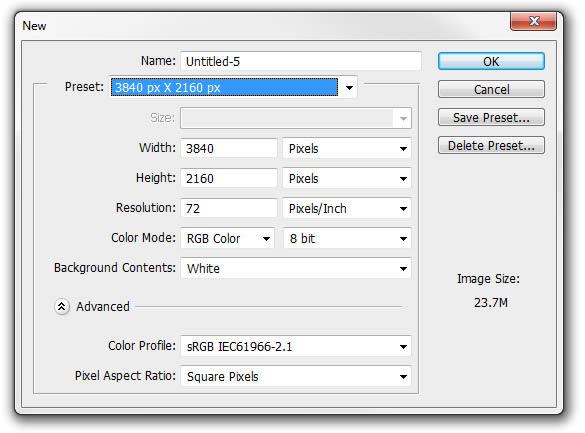Open Pixel Aspect Ratio Square Pixels dropdown
This screenshot has height=433, width=585.
point(296,376)
